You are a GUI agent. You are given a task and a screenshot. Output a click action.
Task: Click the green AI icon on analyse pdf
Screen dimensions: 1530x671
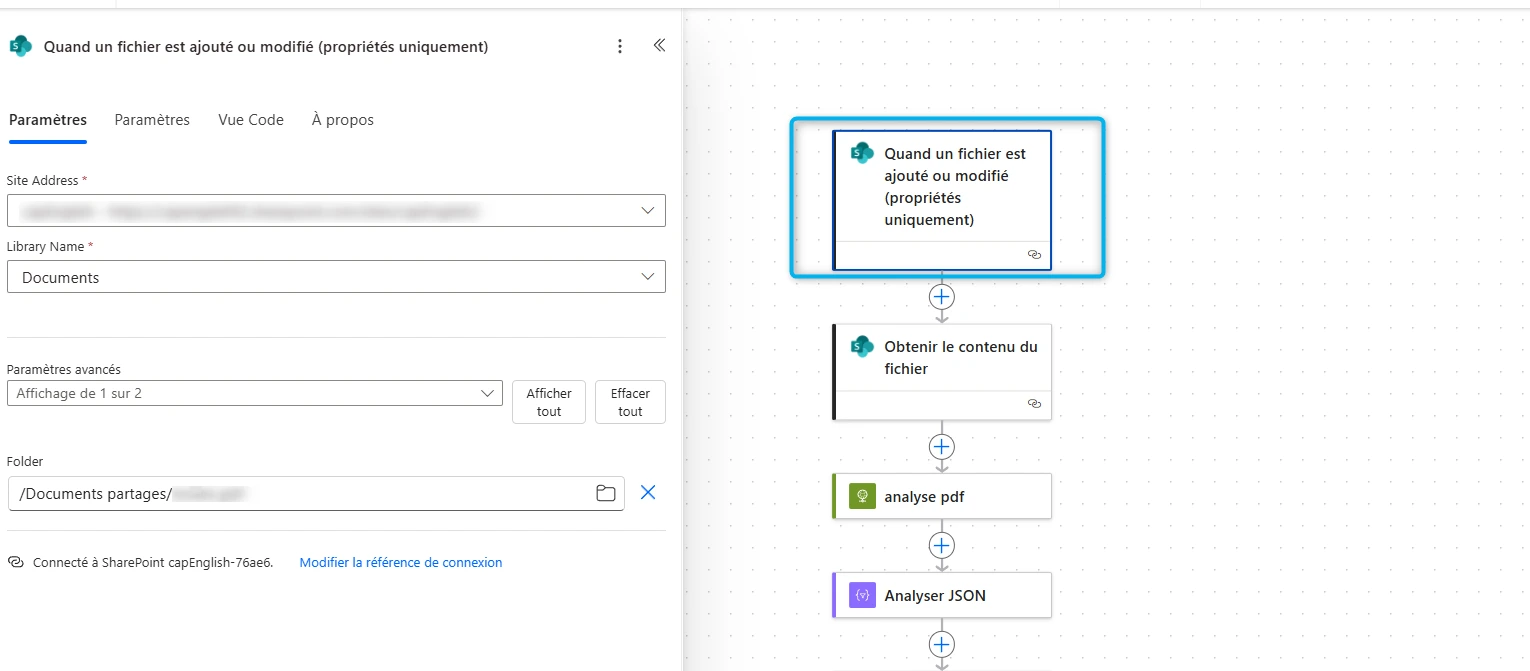862,496
